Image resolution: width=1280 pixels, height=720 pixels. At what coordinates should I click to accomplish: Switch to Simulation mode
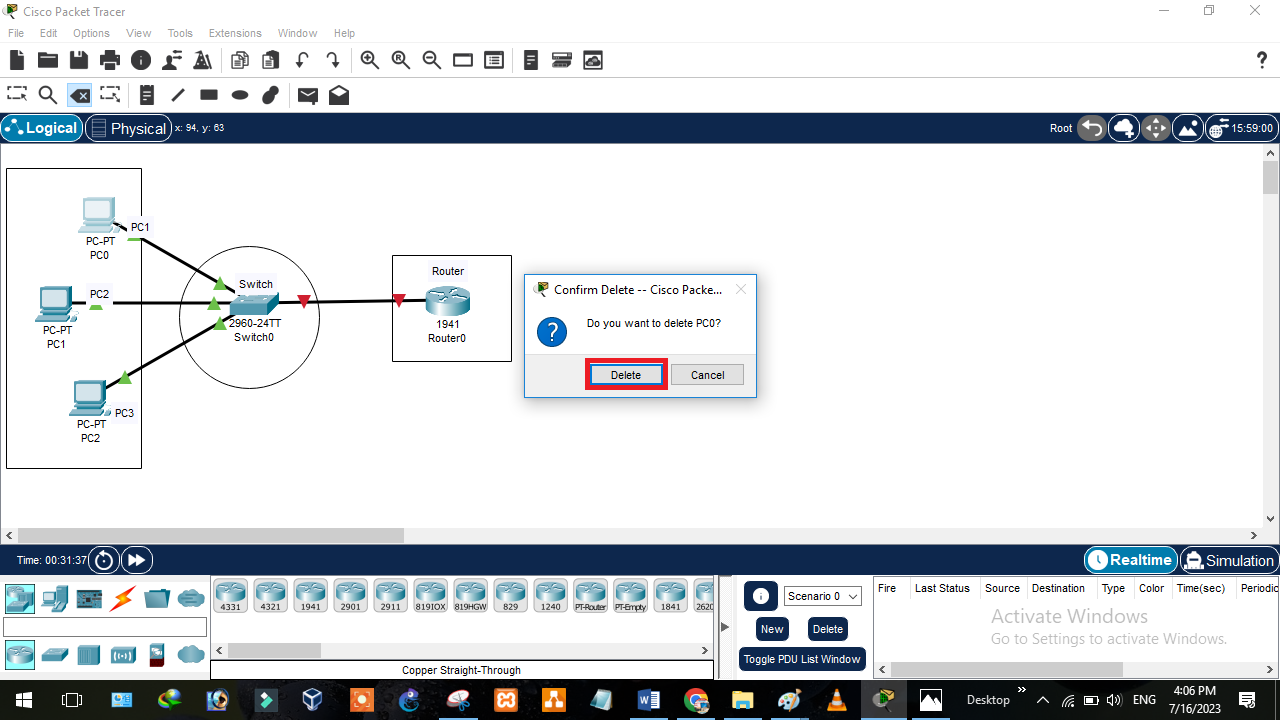coord(1228,560)
